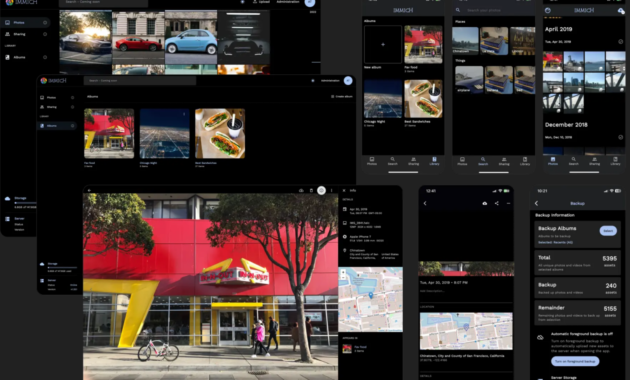Click the Immich logo in albums window

pos(53,81)
